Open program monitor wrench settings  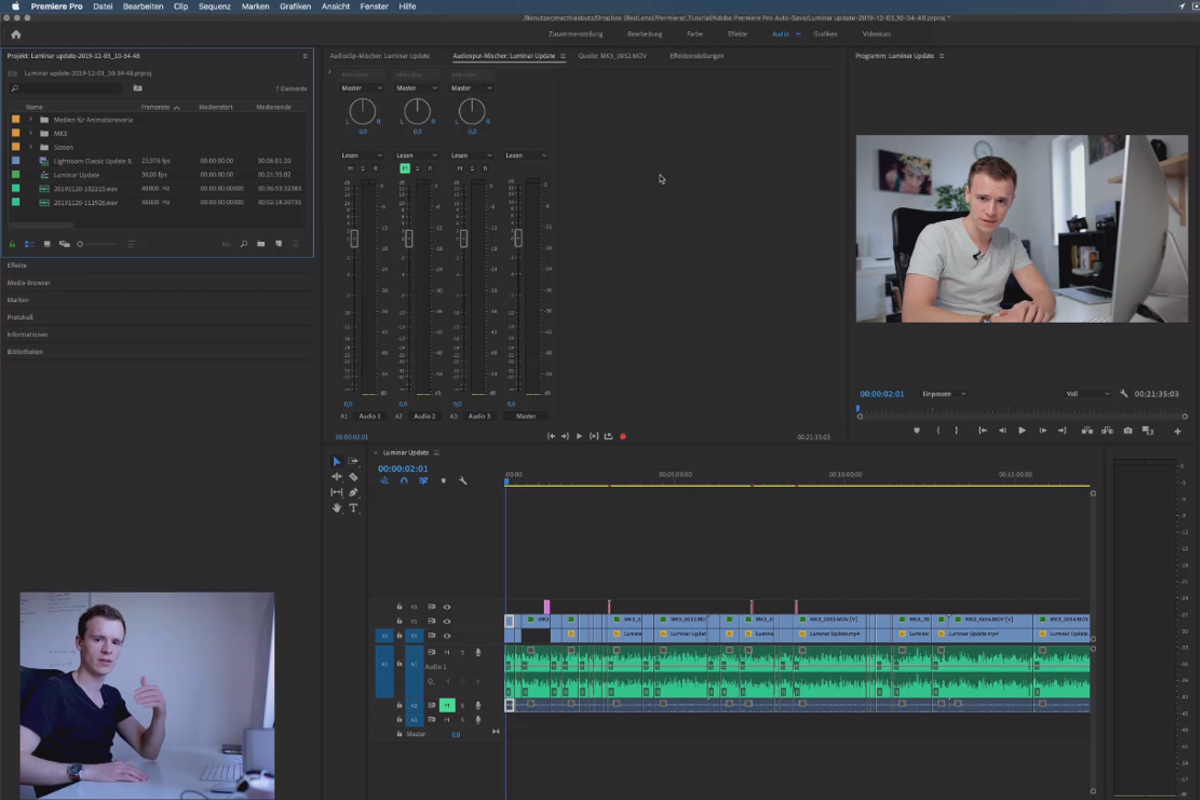pyautogui.click(x=1124, y=394)
